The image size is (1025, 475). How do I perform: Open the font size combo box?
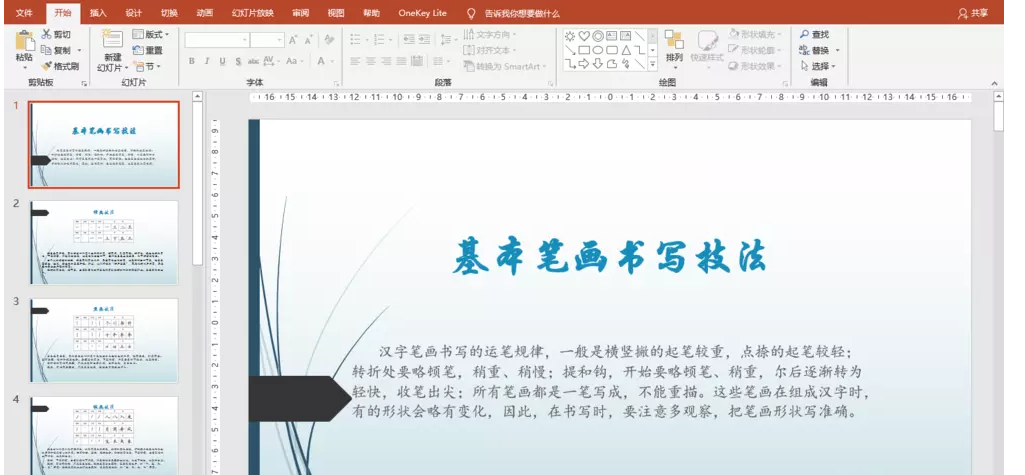pos(267,40)
